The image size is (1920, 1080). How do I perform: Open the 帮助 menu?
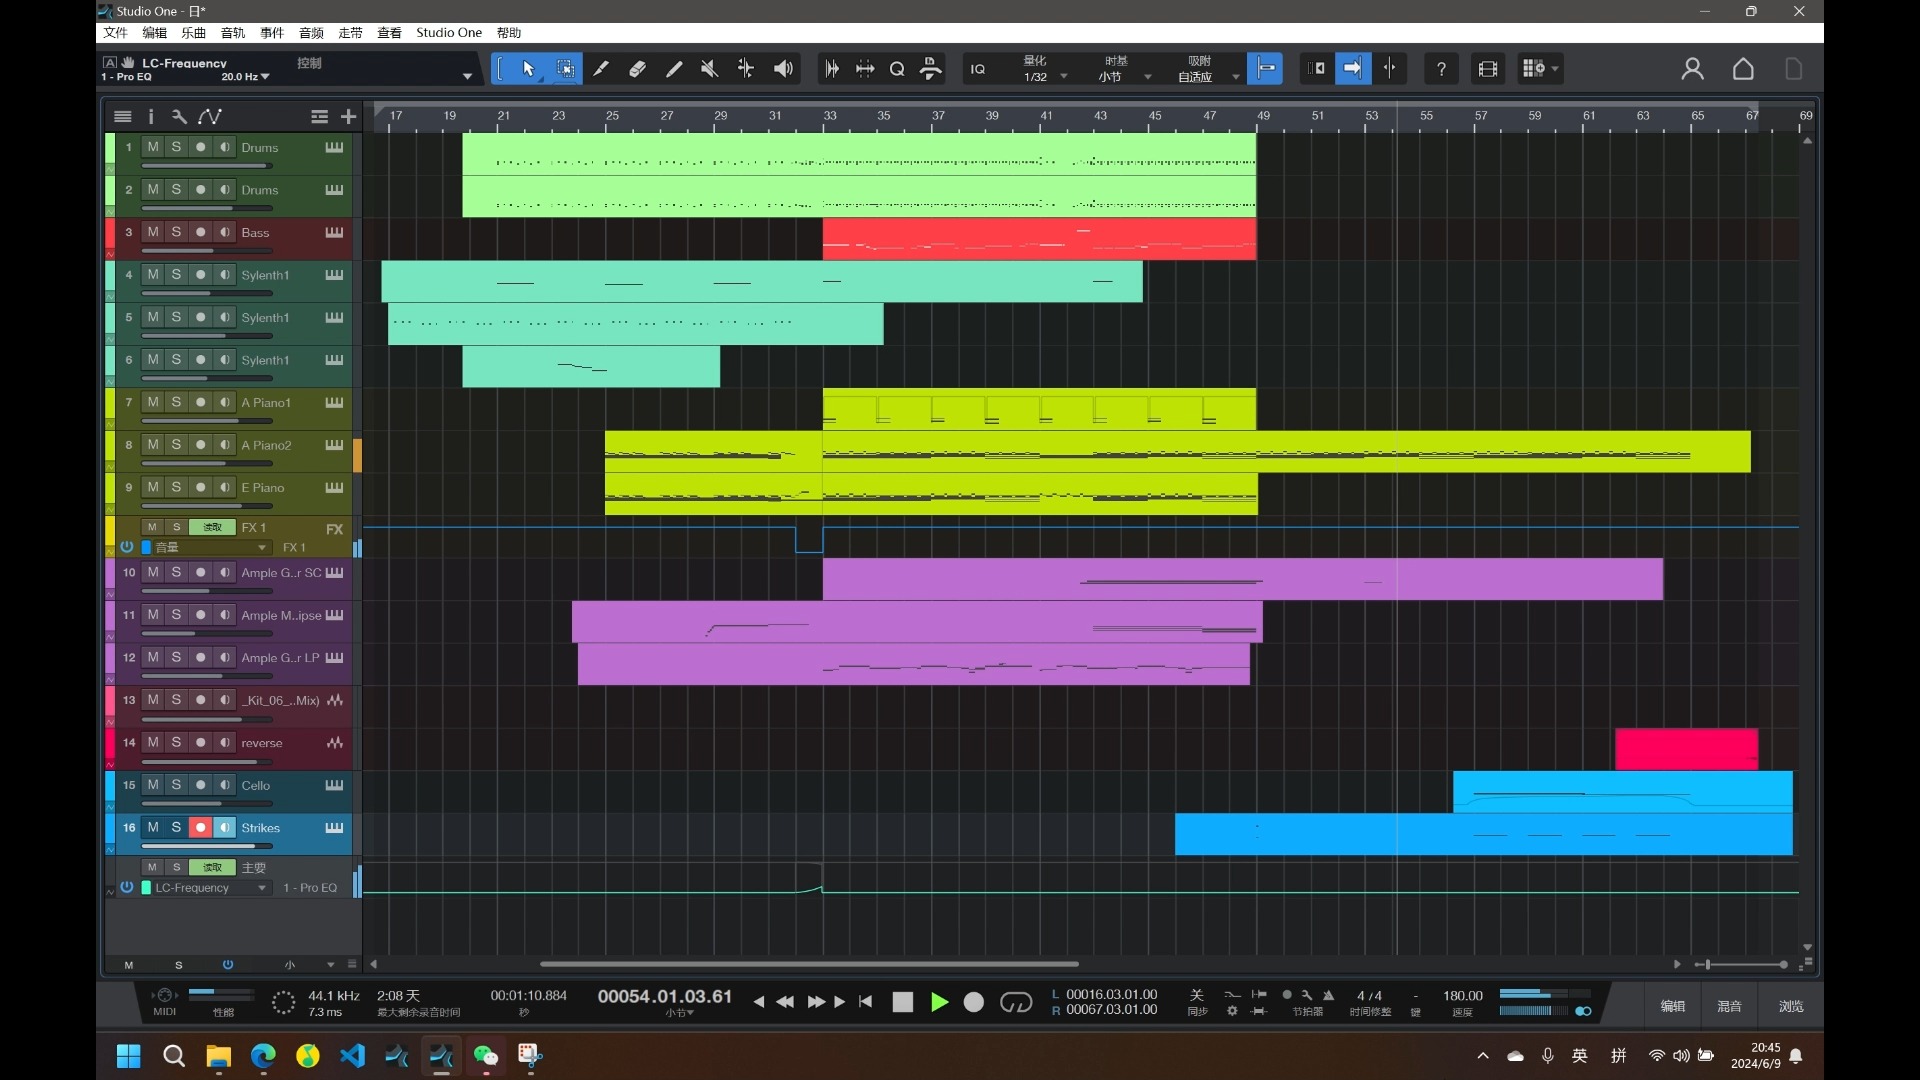point(509,32)
